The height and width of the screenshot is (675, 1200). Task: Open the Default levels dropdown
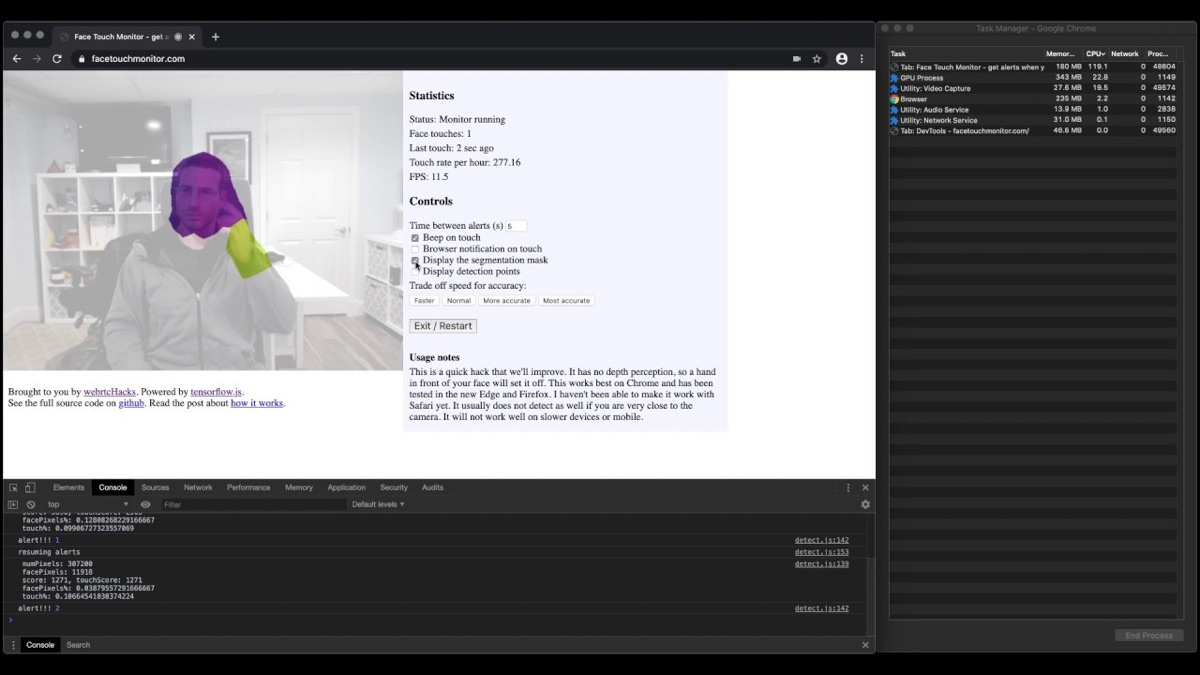pyautogui.click(x=378, y=505)
